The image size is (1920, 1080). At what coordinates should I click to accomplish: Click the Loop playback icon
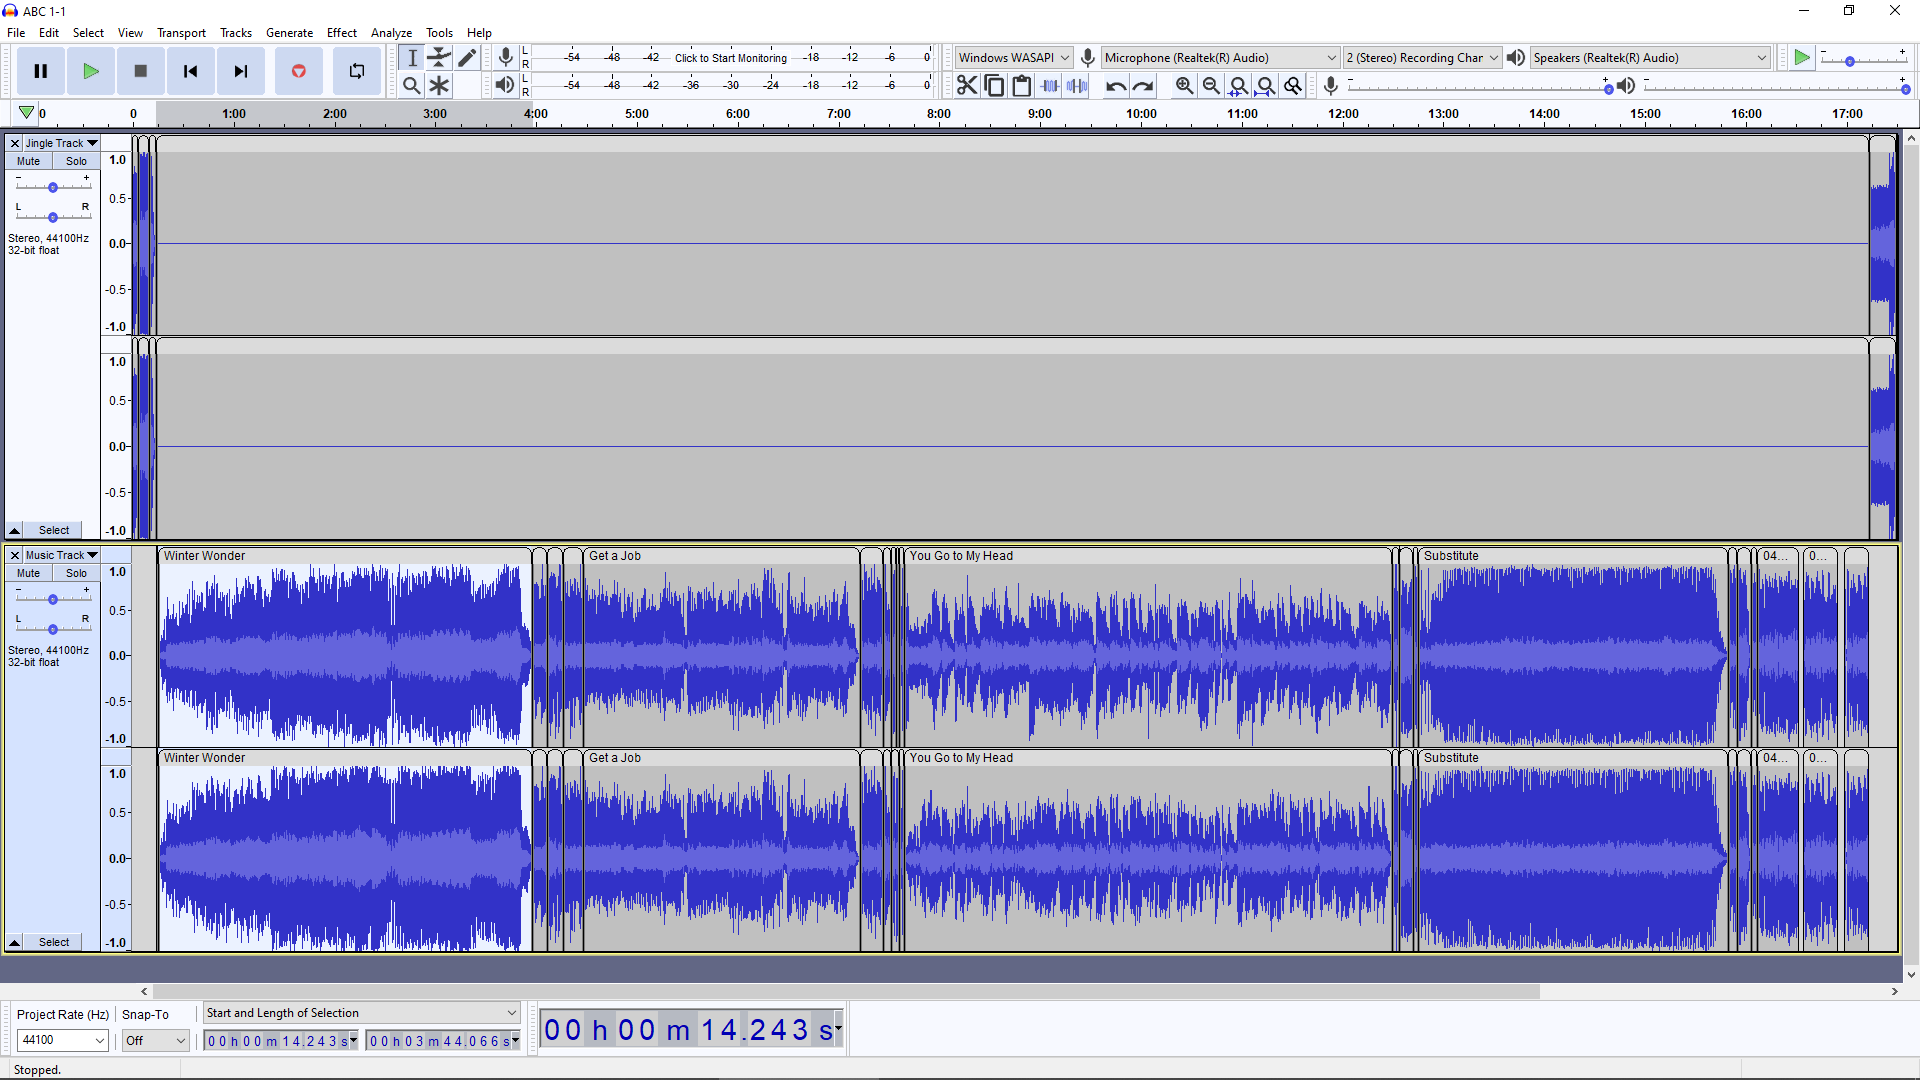356,71
